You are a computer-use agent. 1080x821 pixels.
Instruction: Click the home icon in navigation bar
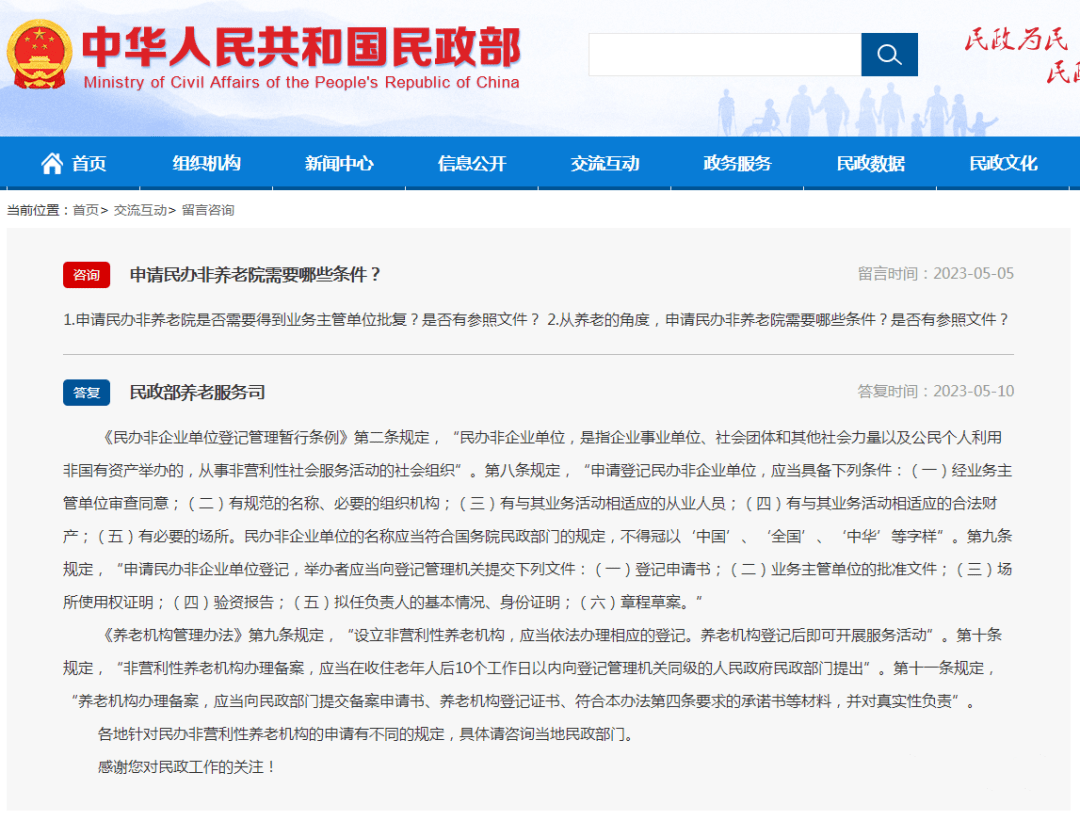52,164
